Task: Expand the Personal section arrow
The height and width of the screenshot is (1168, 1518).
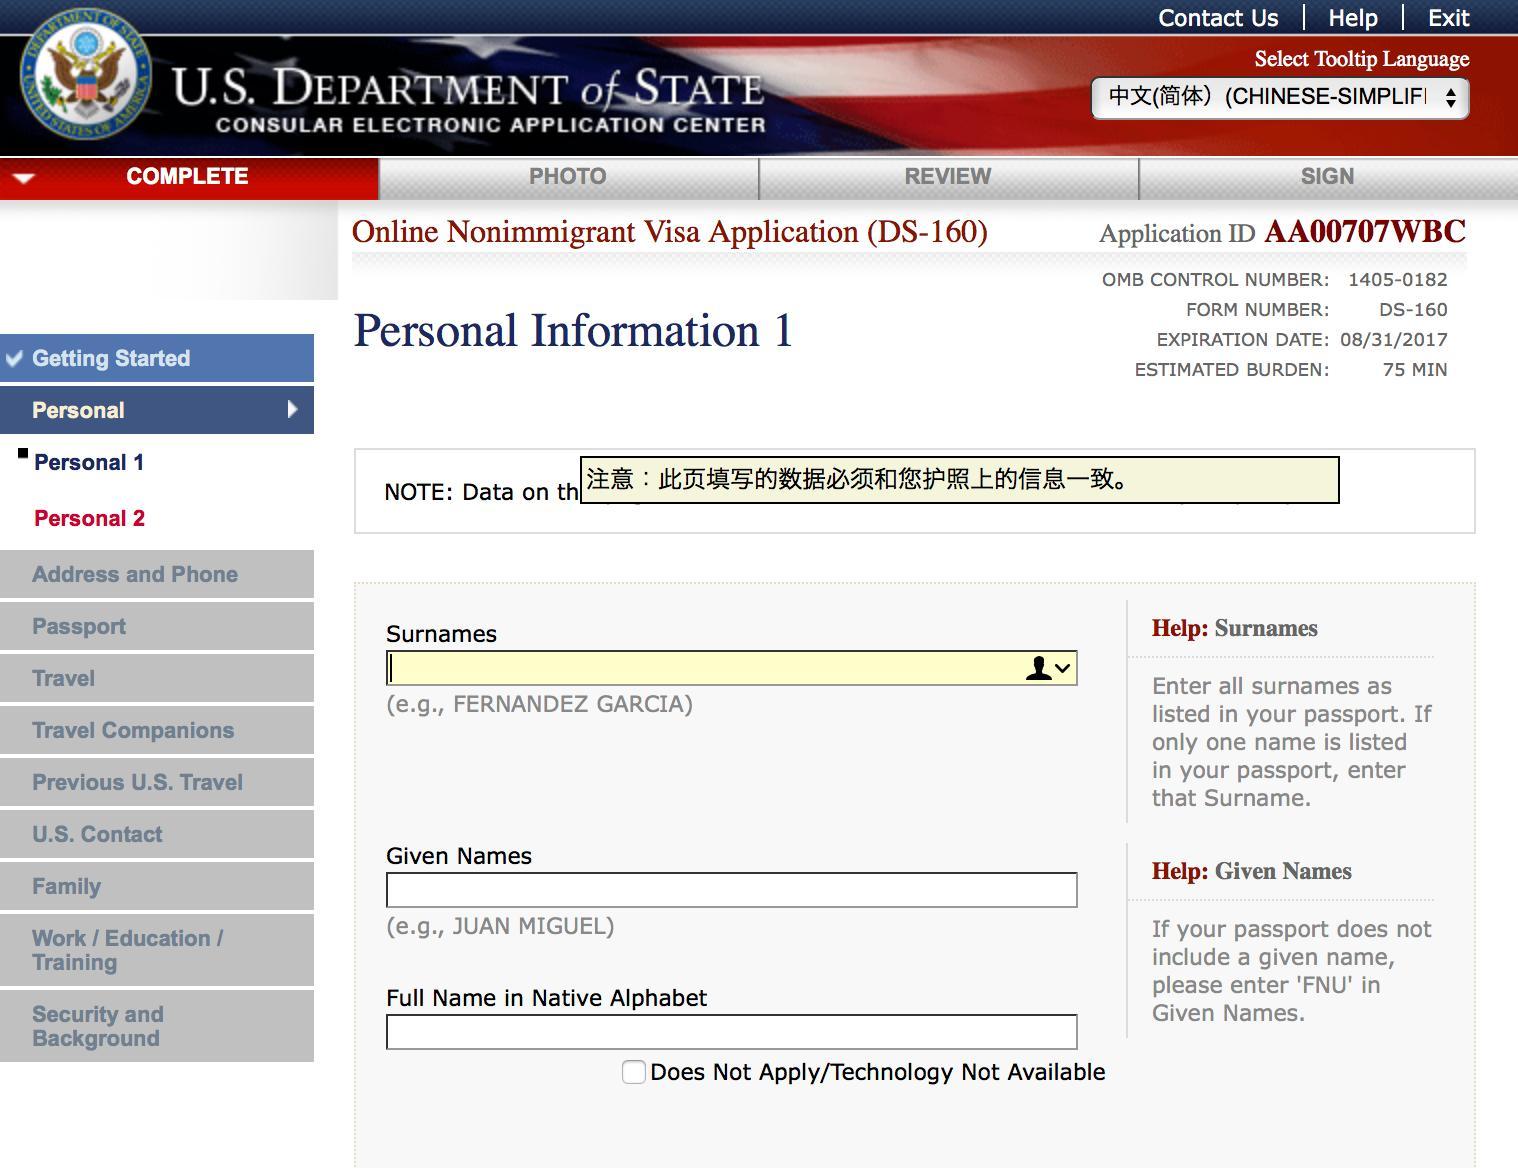Action: (x=292, y=409)
